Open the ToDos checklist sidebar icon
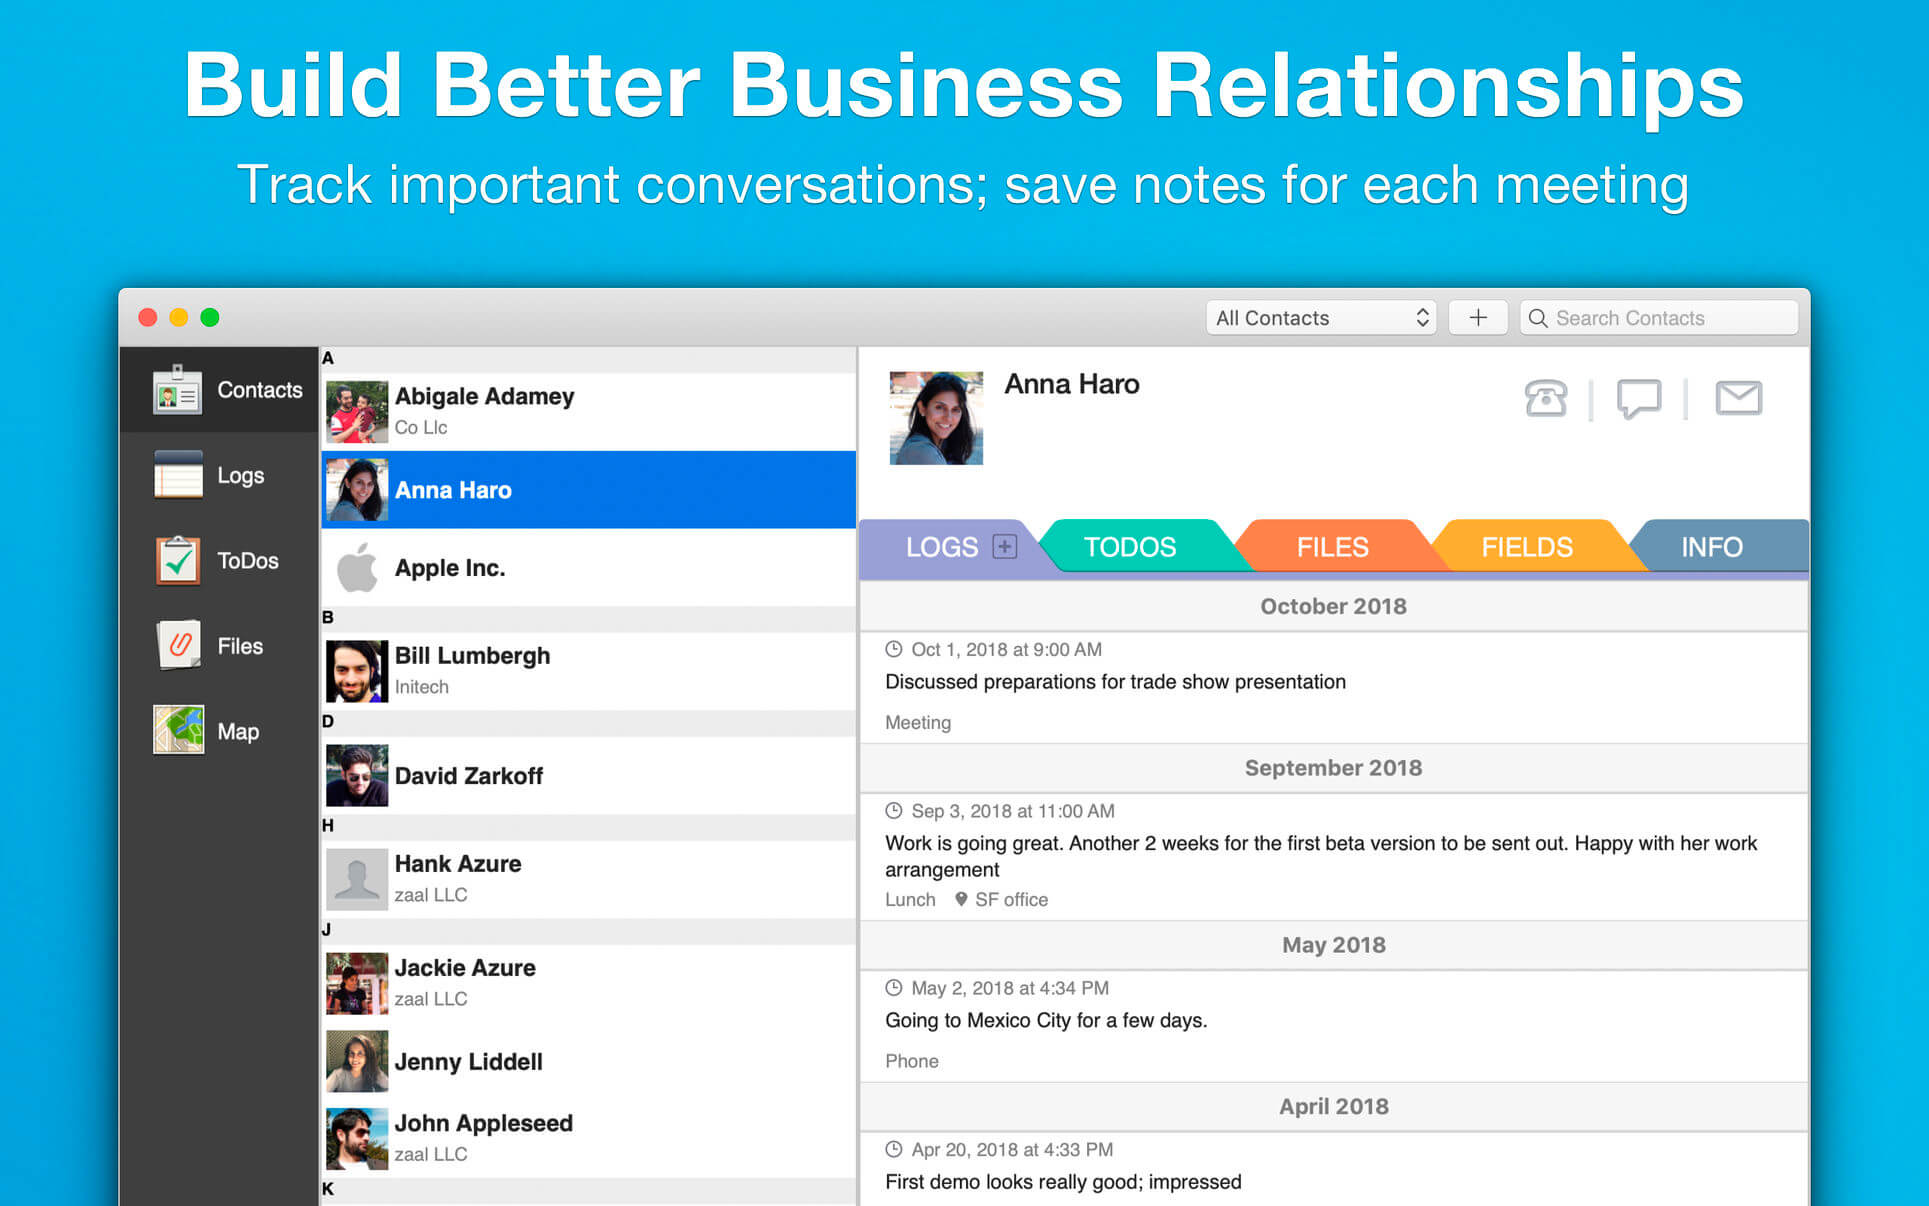The width and height of the screenshot is (1929, 1206). 179,560
